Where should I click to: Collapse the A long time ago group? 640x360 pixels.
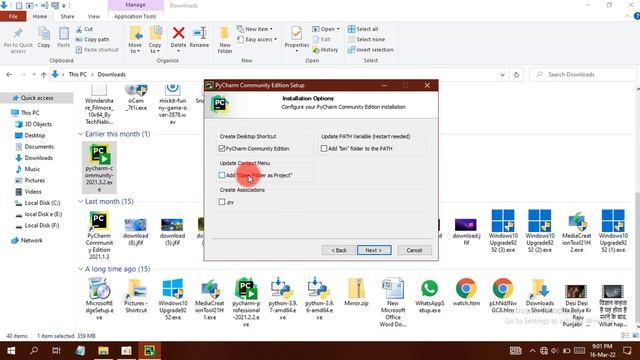point(80,269)
